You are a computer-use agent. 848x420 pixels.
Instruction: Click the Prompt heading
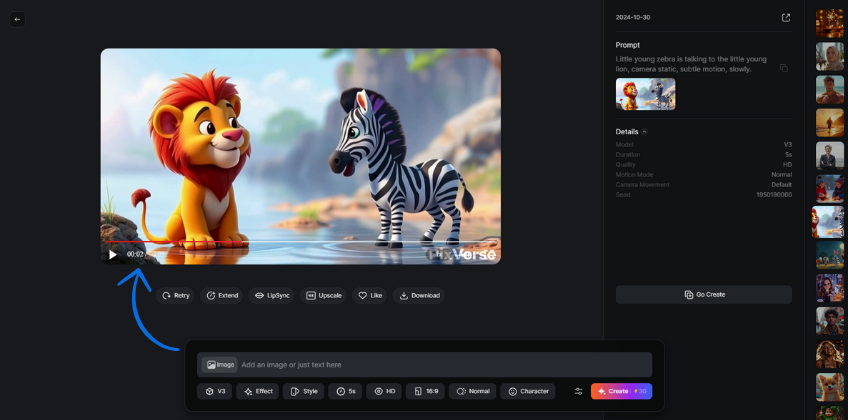point(627,45)
